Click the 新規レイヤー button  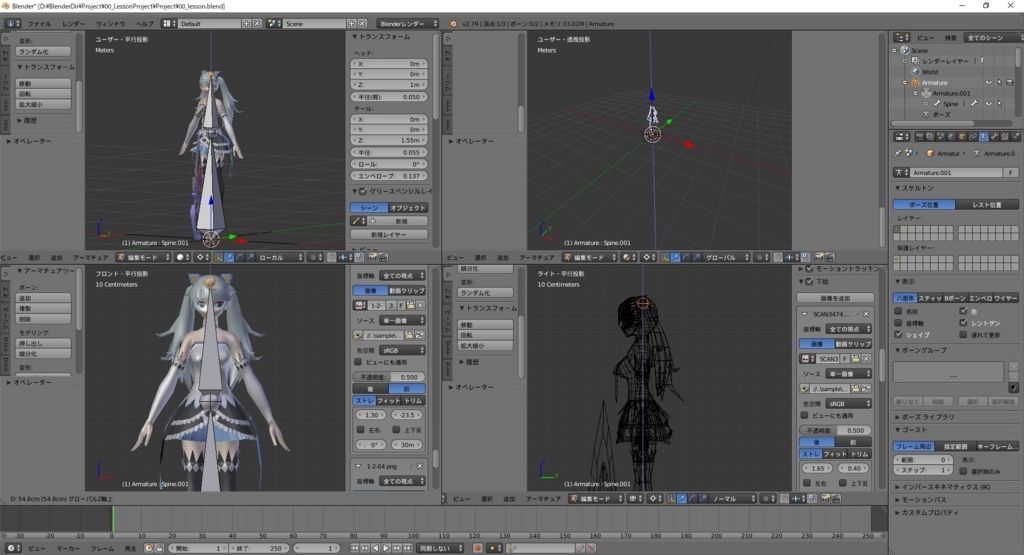[389, 234]
